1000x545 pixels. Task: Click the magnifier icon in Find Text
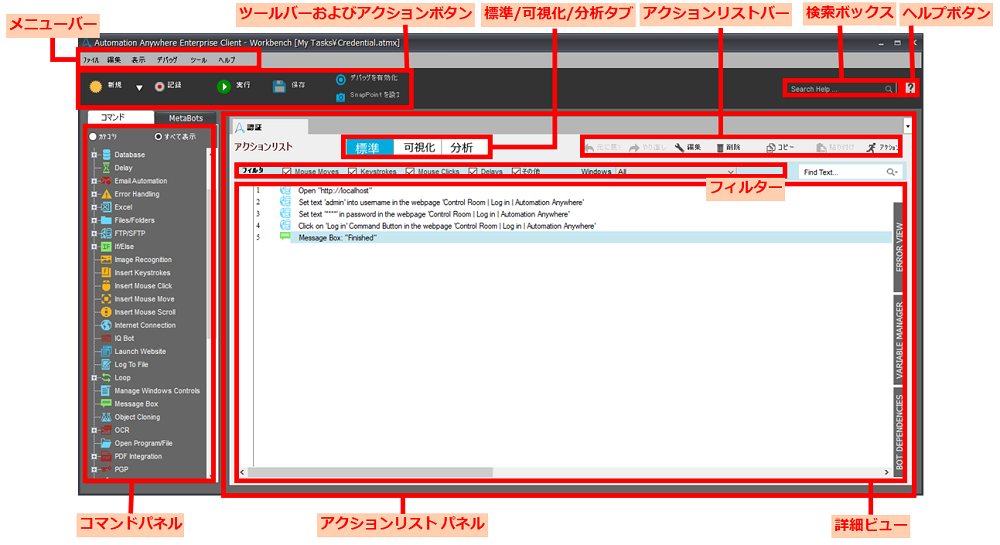(x=891, y=172)
